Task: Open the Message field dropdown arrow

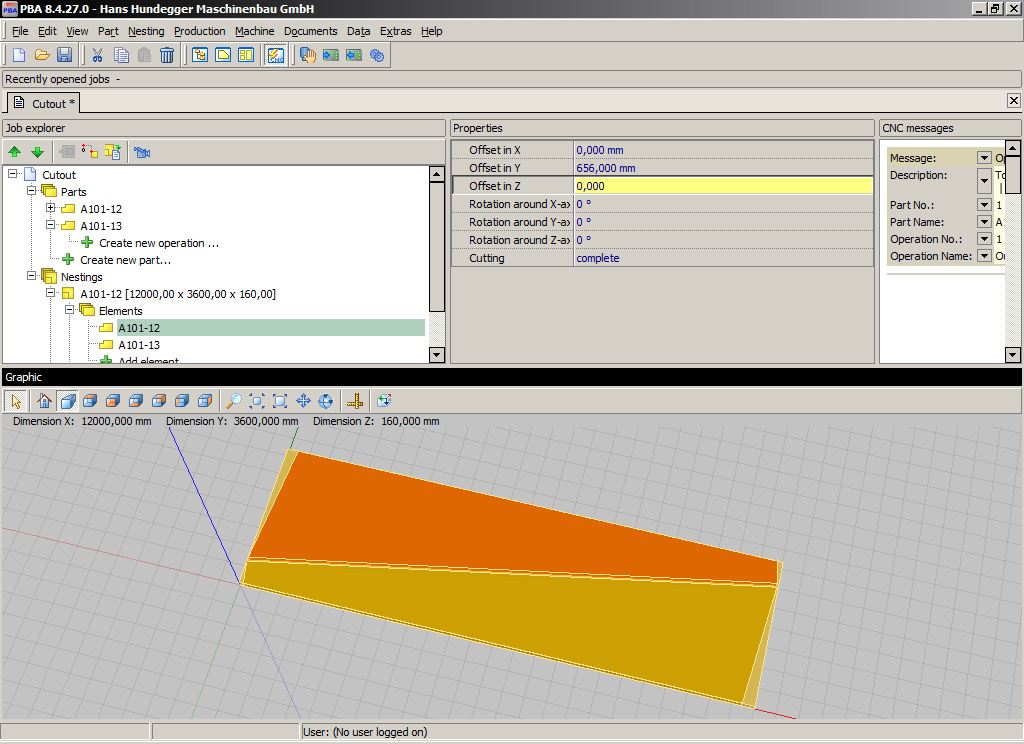Action: (x=984, y=158)
